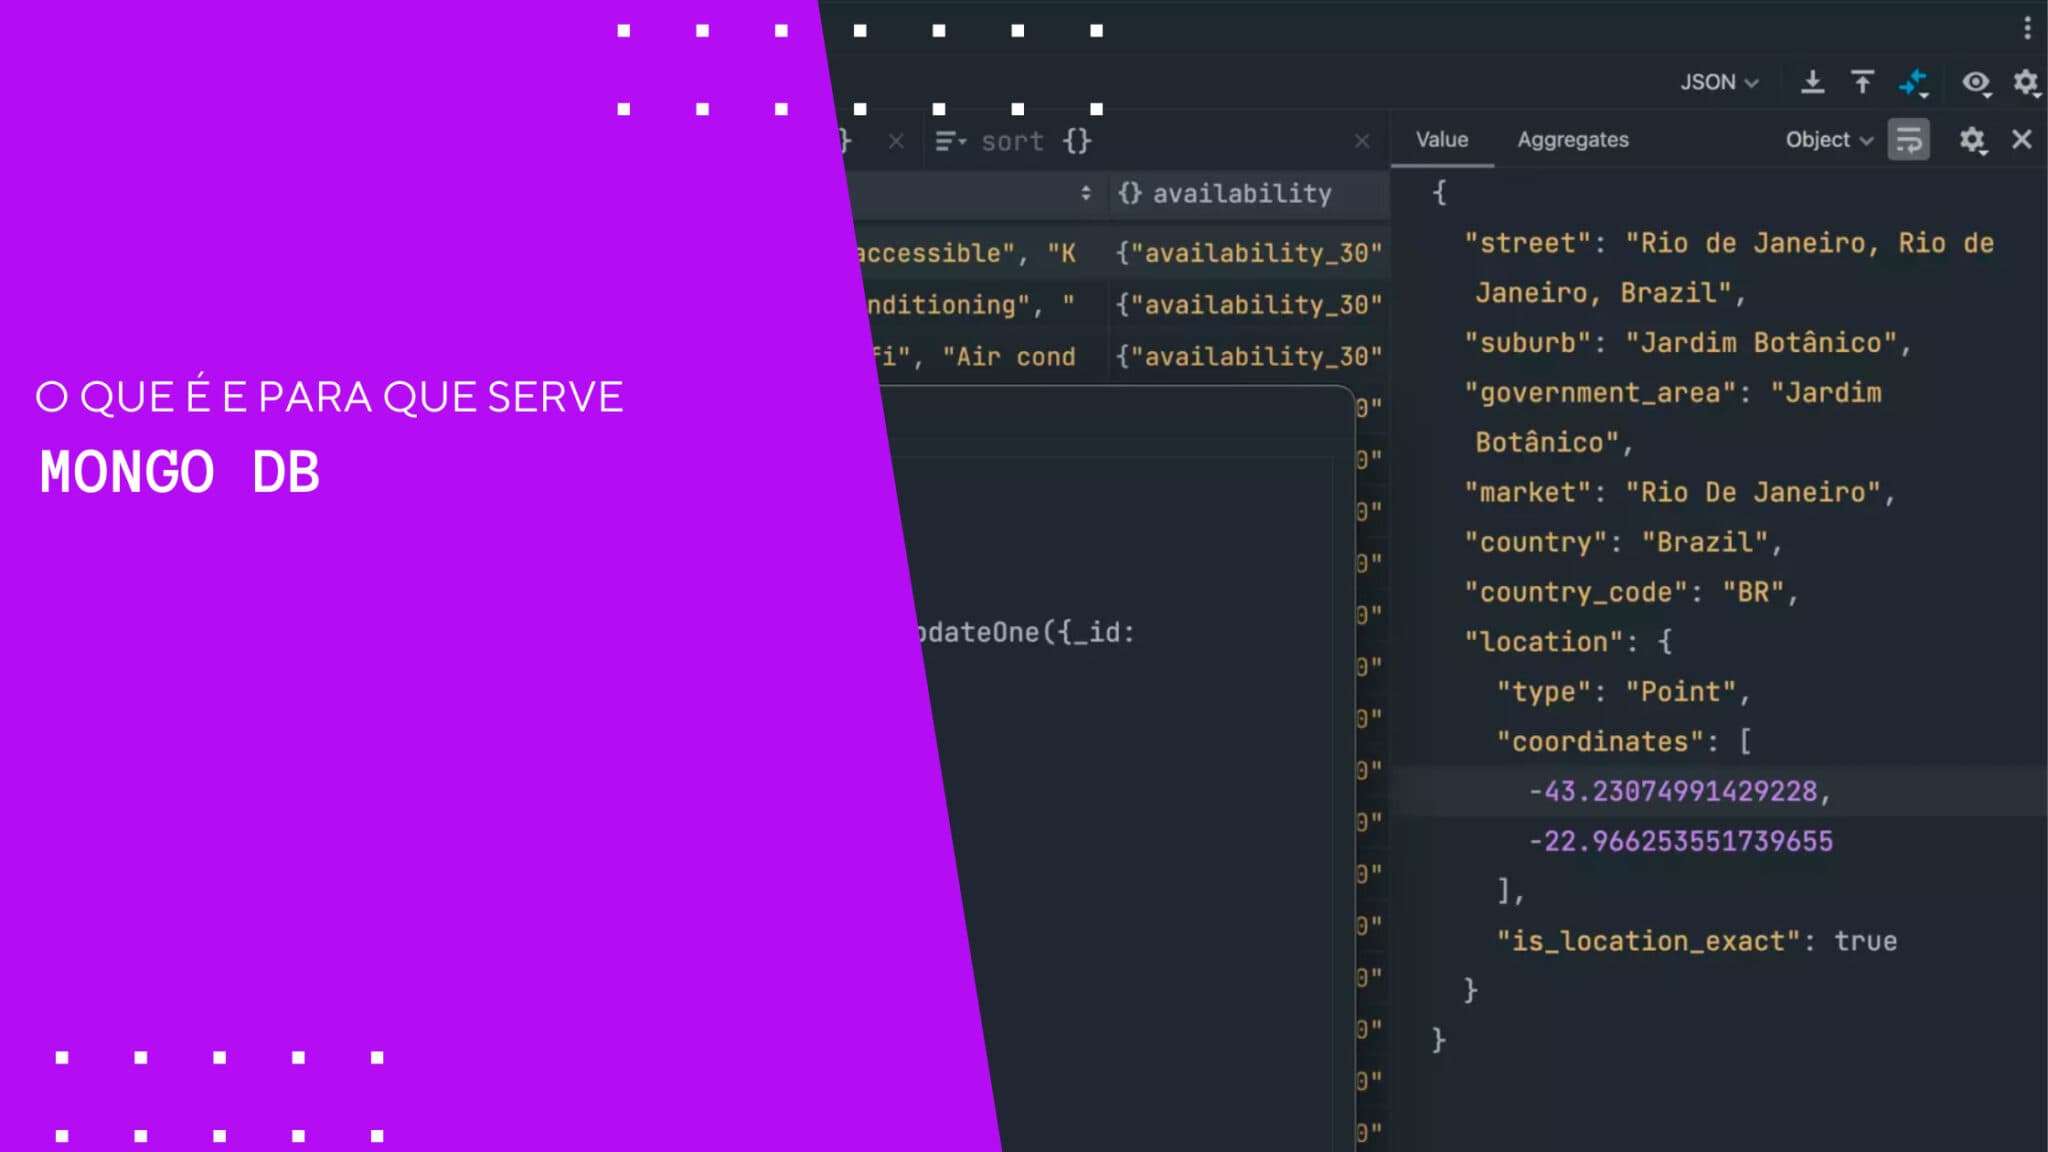Click the "location" key in JSON

click(x=1543, y=642)
